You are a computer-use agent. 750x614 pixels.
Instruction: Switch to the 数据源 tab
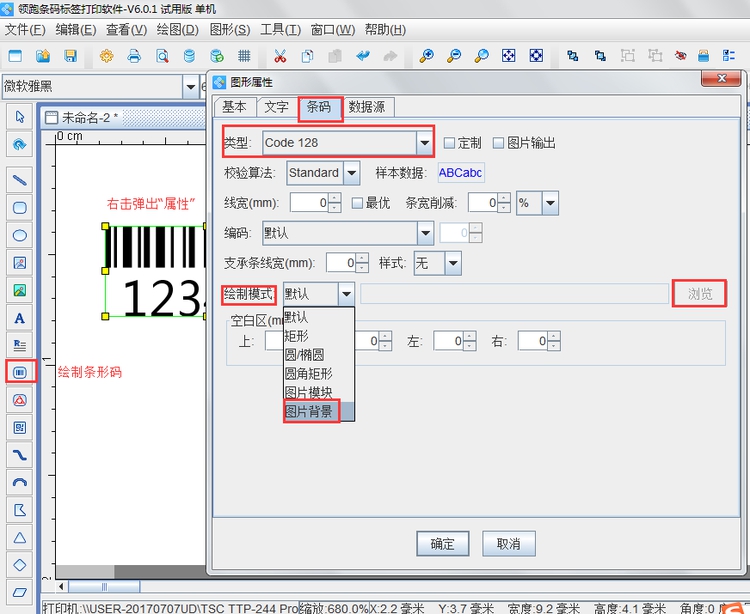tap(367, 107)
